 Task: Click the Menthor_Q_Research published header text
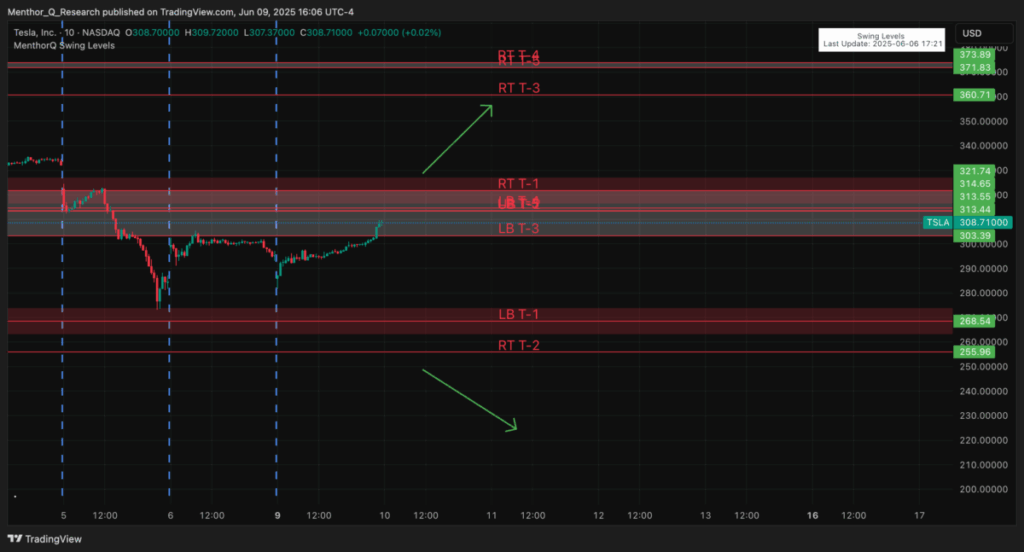pyautogui.click(x=181, y=12)
